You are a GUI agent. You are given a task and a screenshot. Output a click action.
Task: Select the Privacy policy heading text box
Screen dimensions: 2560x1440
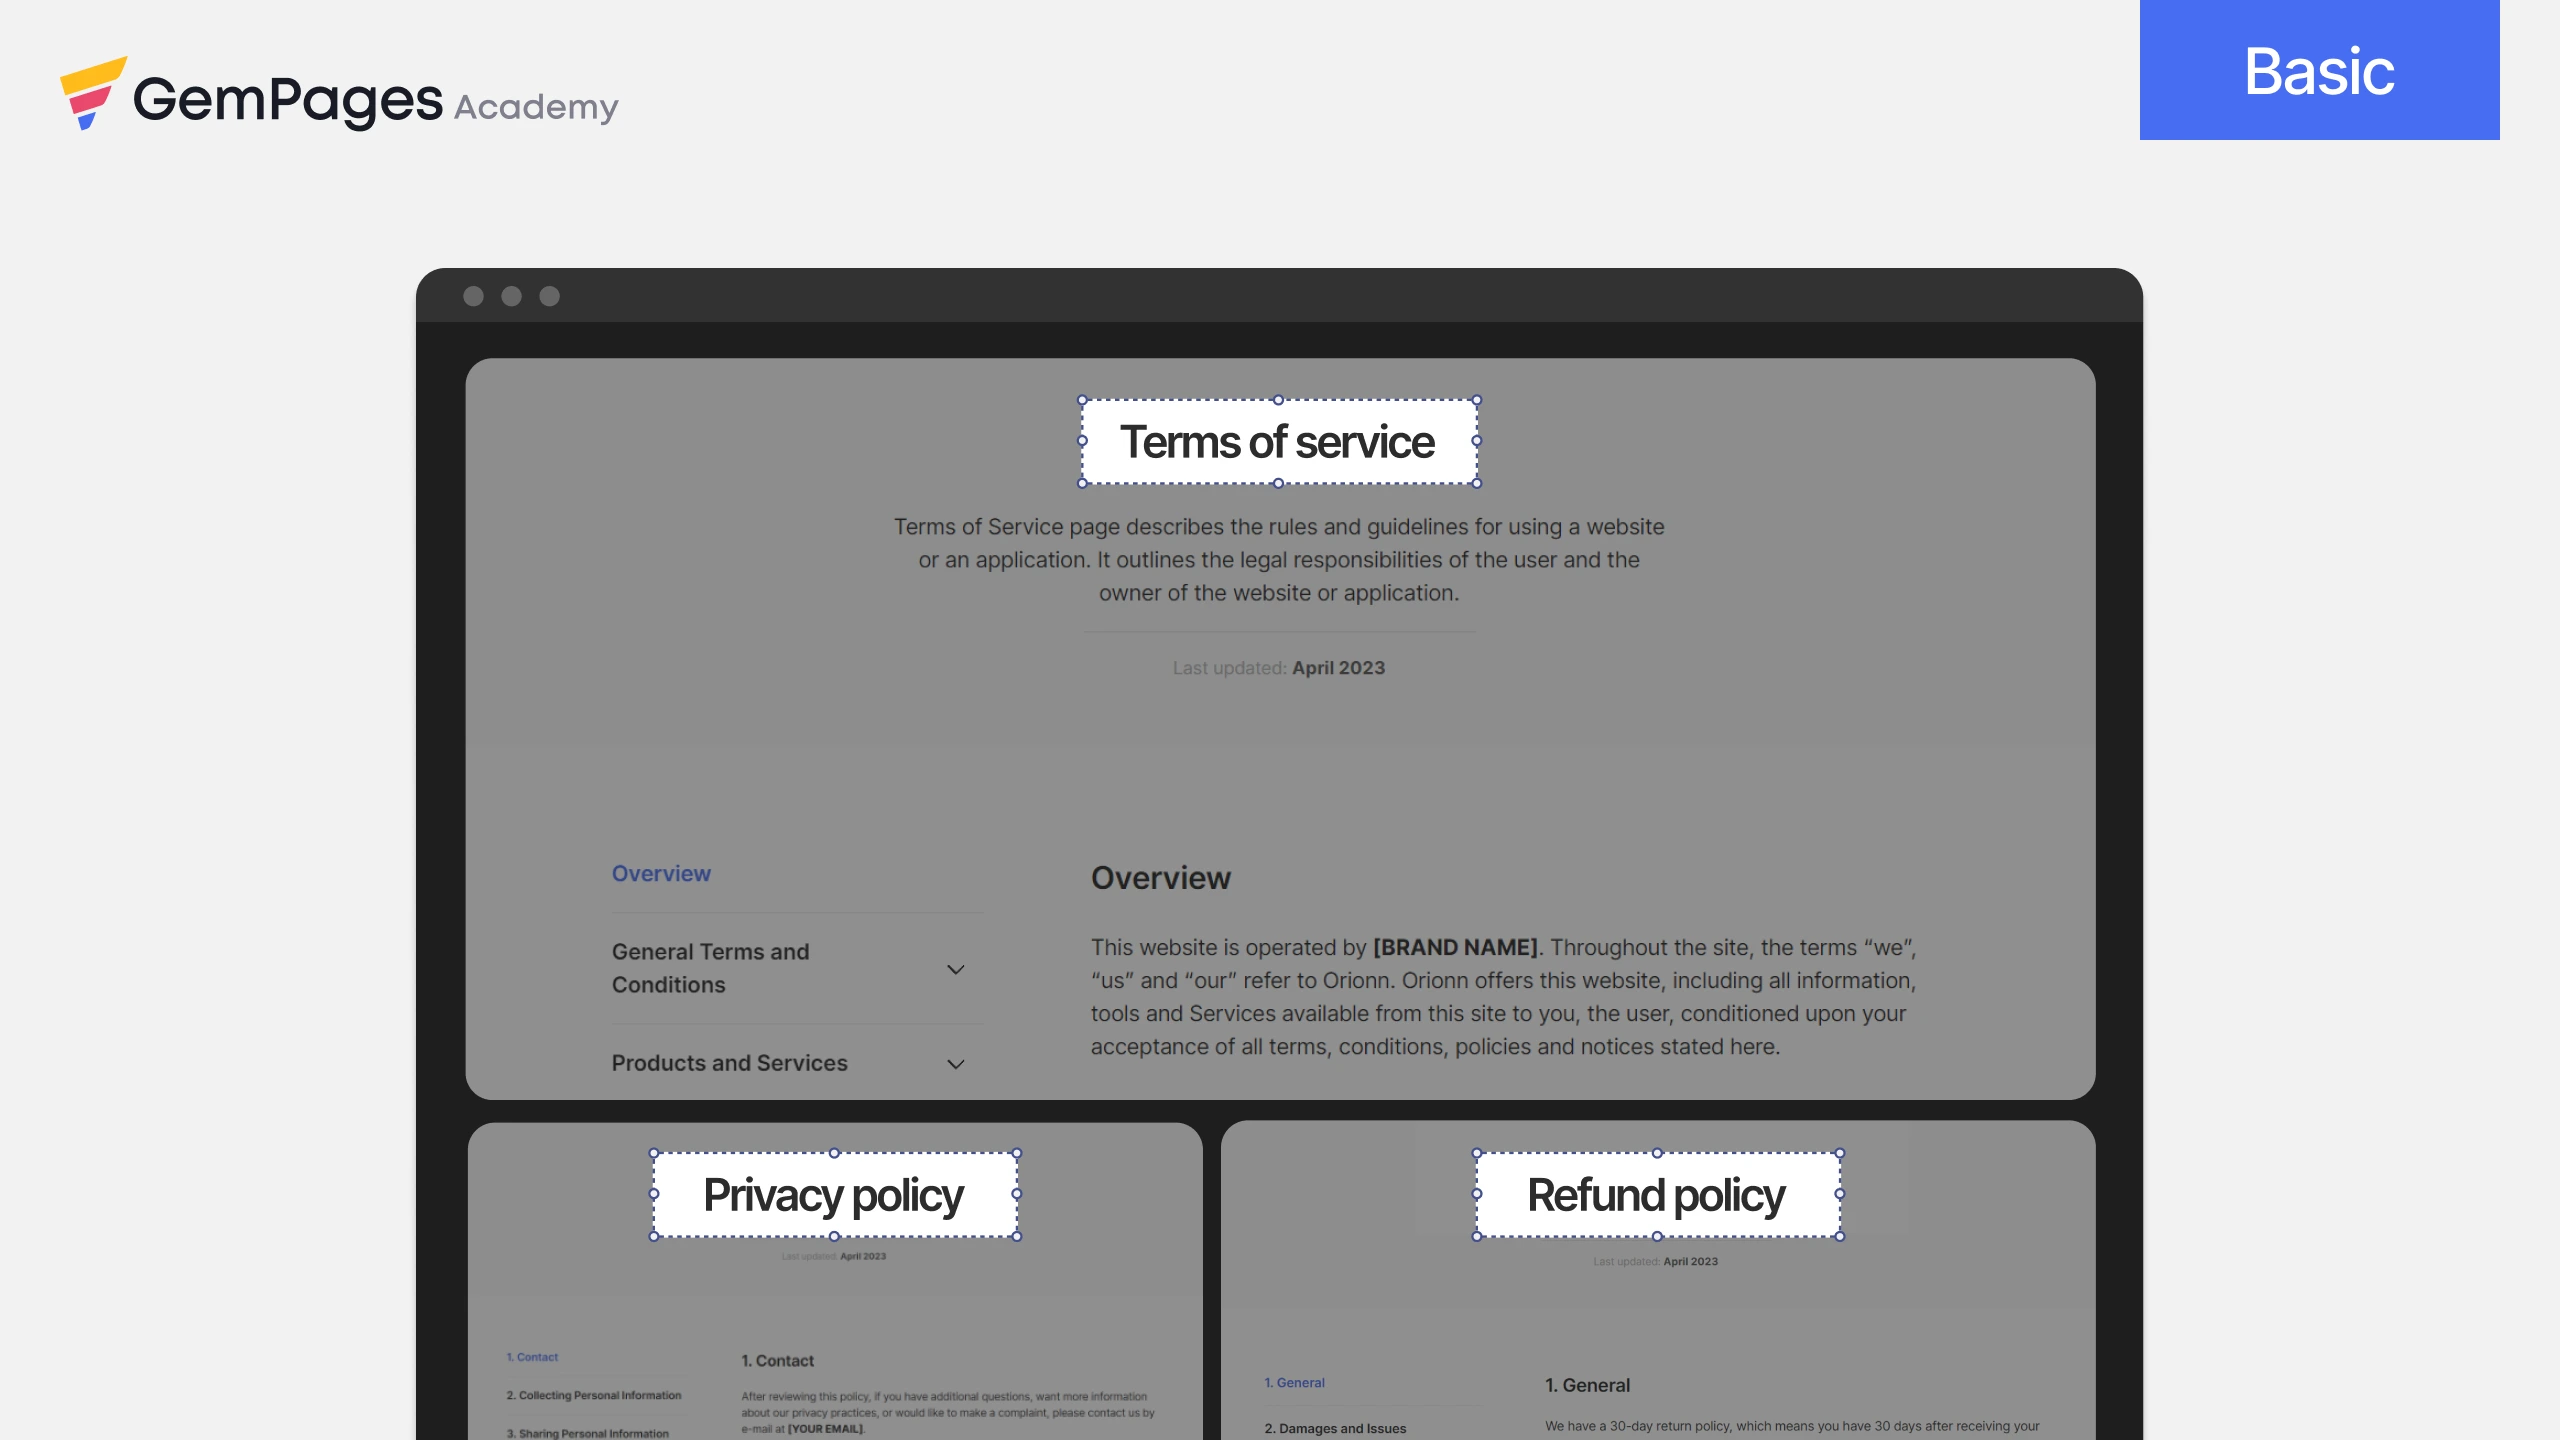(833, 1194)
